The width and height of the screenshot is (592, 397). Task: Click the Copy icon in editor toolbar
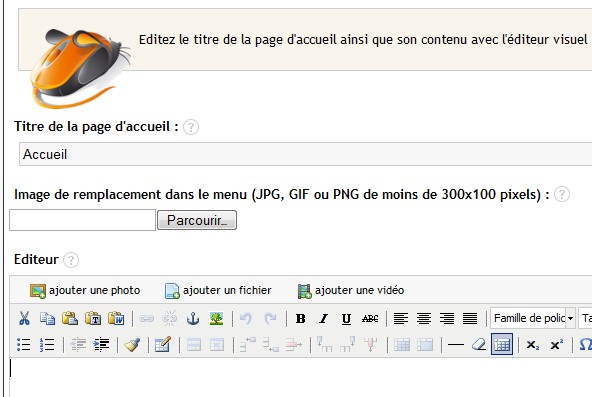tap(48, 319)
